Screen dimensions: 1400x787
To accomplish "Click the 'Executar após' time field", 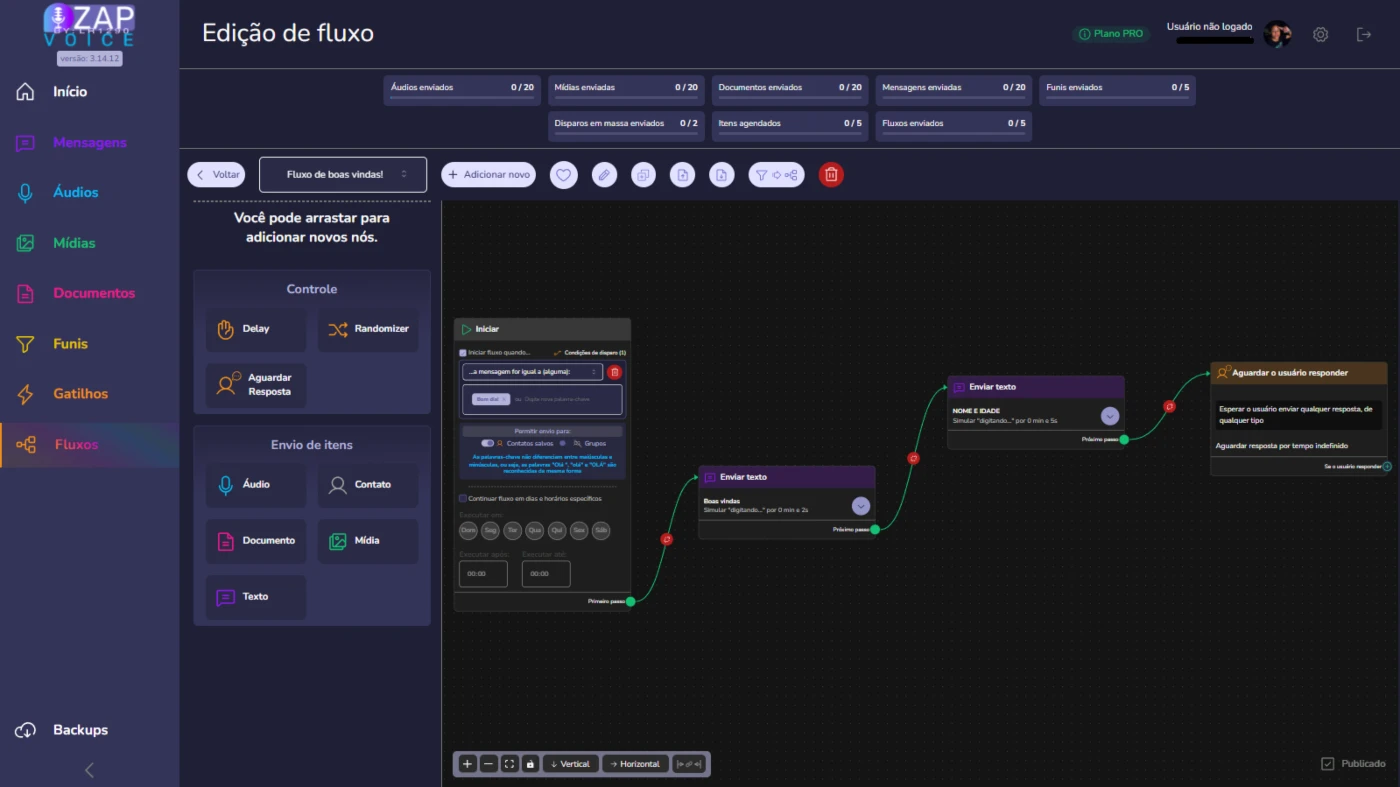I will pos(483,574).
